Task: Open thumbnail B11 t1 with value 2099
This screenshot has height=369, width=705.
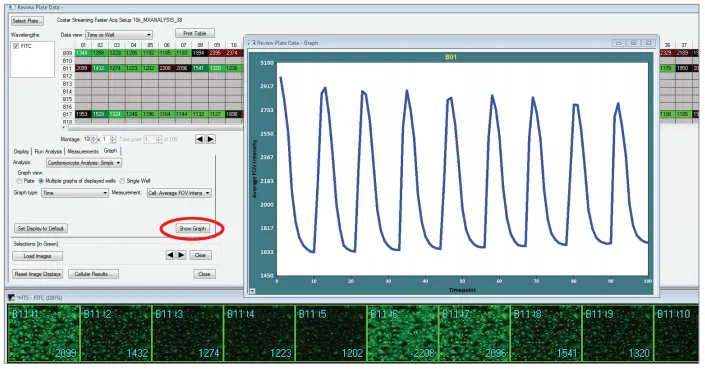Action: pyautogui.click(x=44, y=333)
